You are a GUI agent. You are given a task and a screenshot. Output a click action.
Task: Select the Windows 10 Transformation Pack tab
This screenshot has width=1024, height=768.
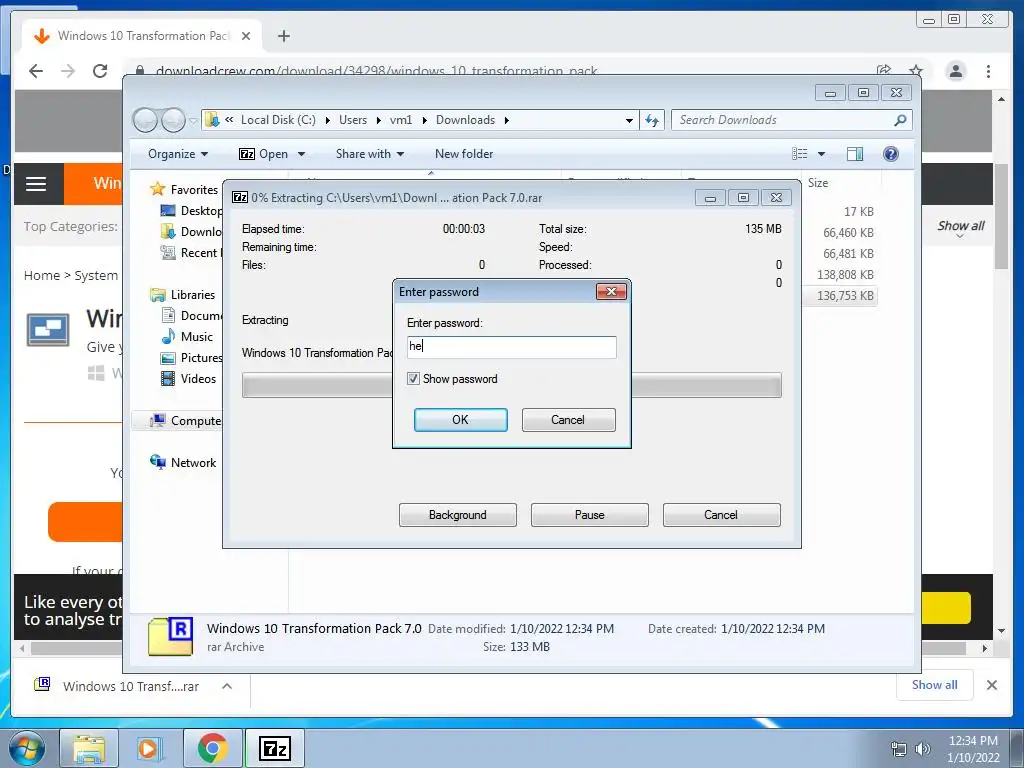click(x=142, y=36)
